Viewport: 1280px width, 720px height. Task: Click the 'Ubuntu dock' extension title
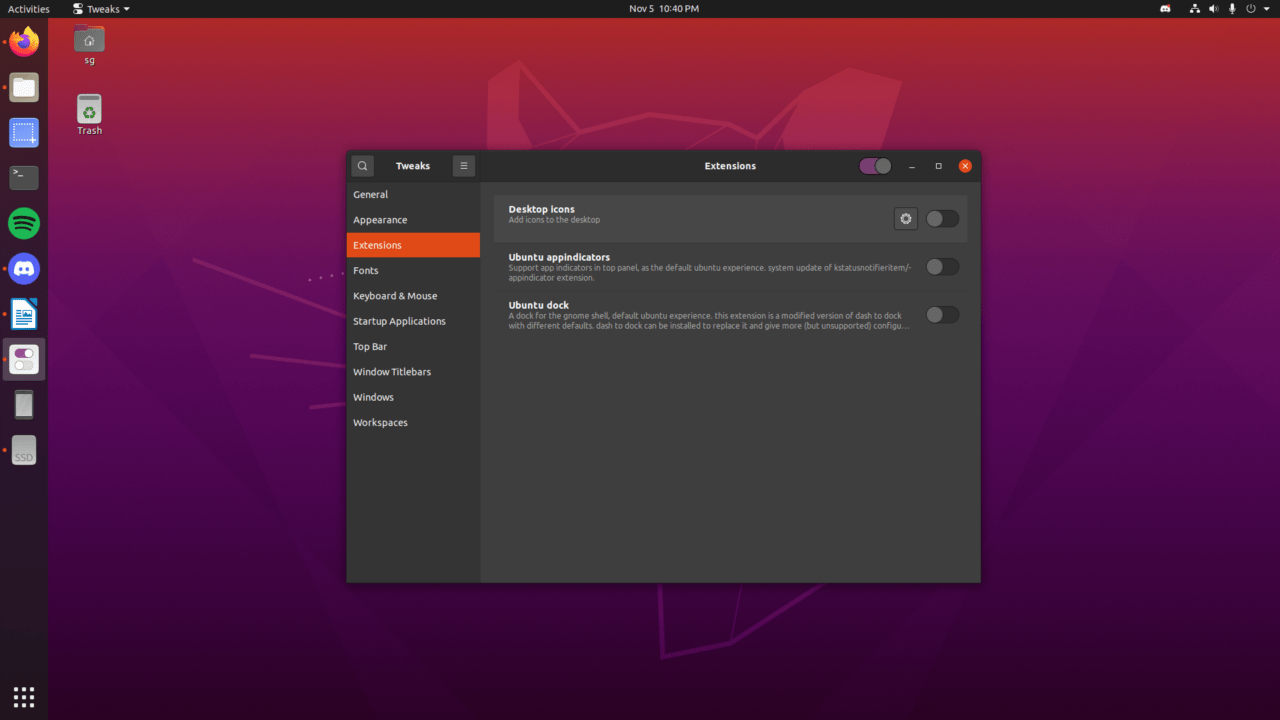coord(539,305)
